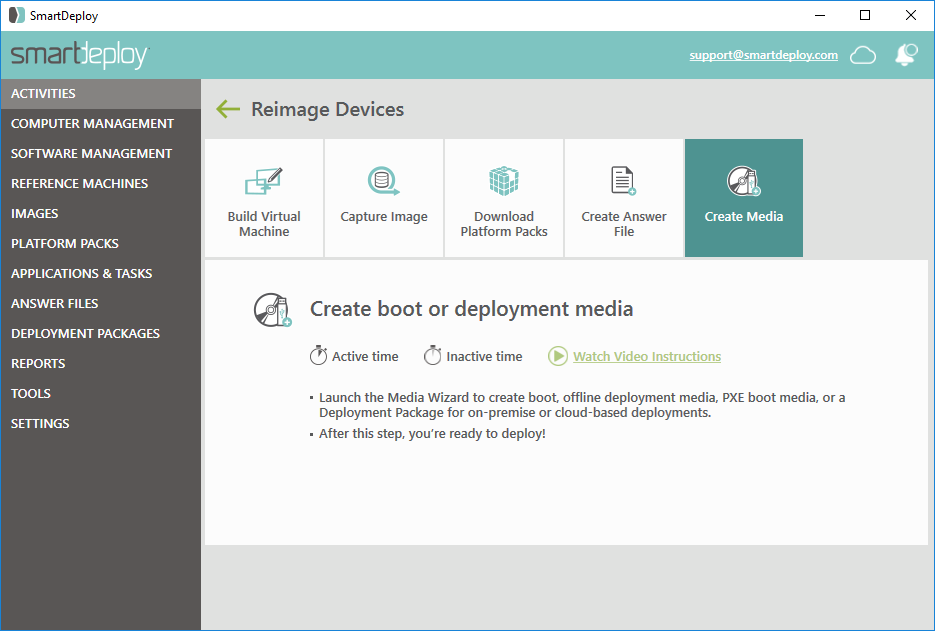Choose the Create Answer File tile
Viewport: 935px width, 631px height.
pyautogui.click(x=624, y=198)
